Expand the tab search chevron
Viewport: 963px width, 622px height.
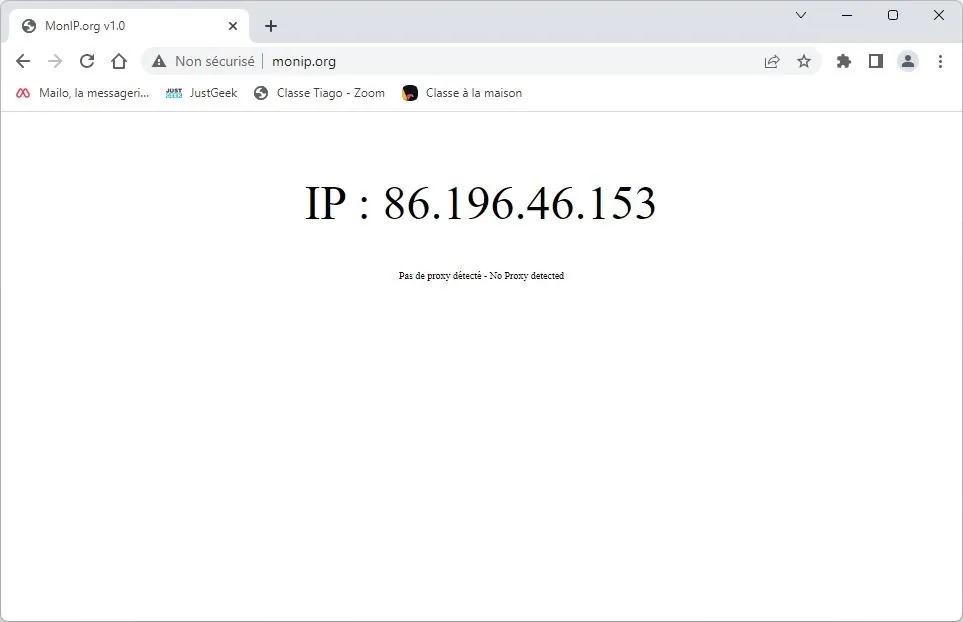tap(801, 15)
